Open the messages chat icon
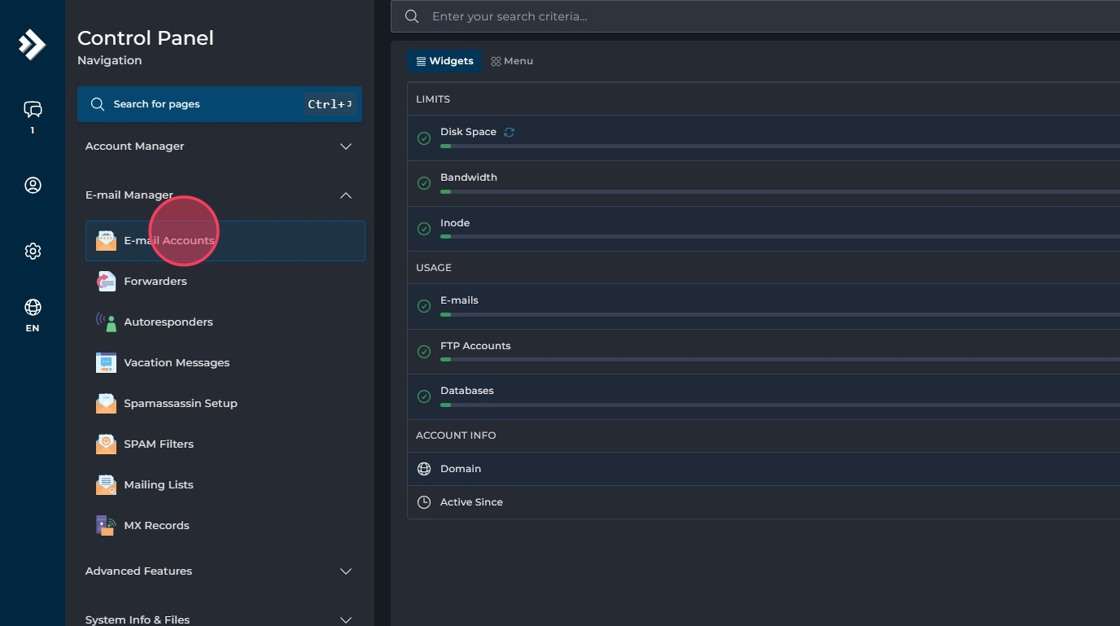The height and width of the screenshot is (626, 1120). [32, 109]
